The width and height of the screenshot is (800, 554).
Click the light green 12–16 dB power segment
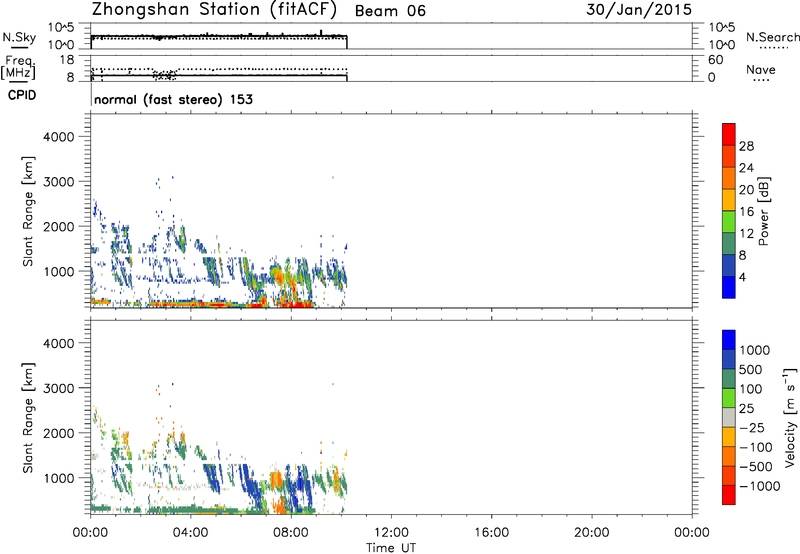729,221
